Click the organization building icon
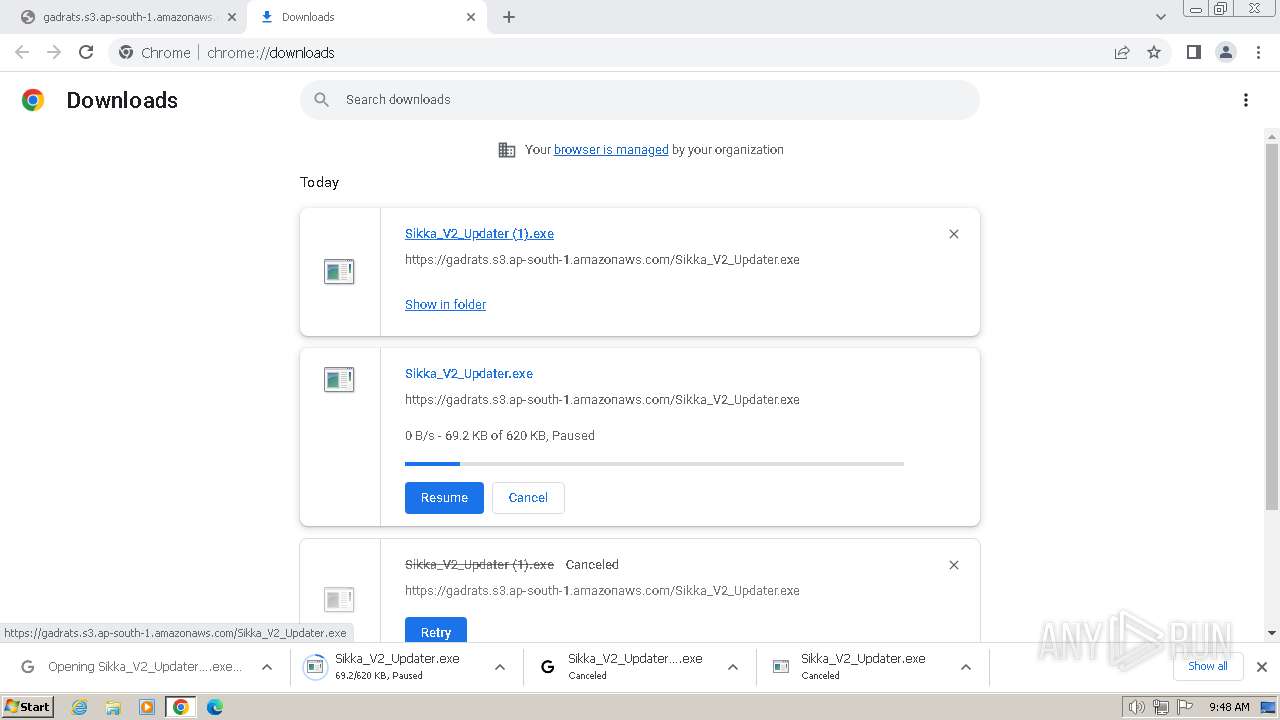The height and width of the screenshot is (720, 1280). [x=507, y=150]
